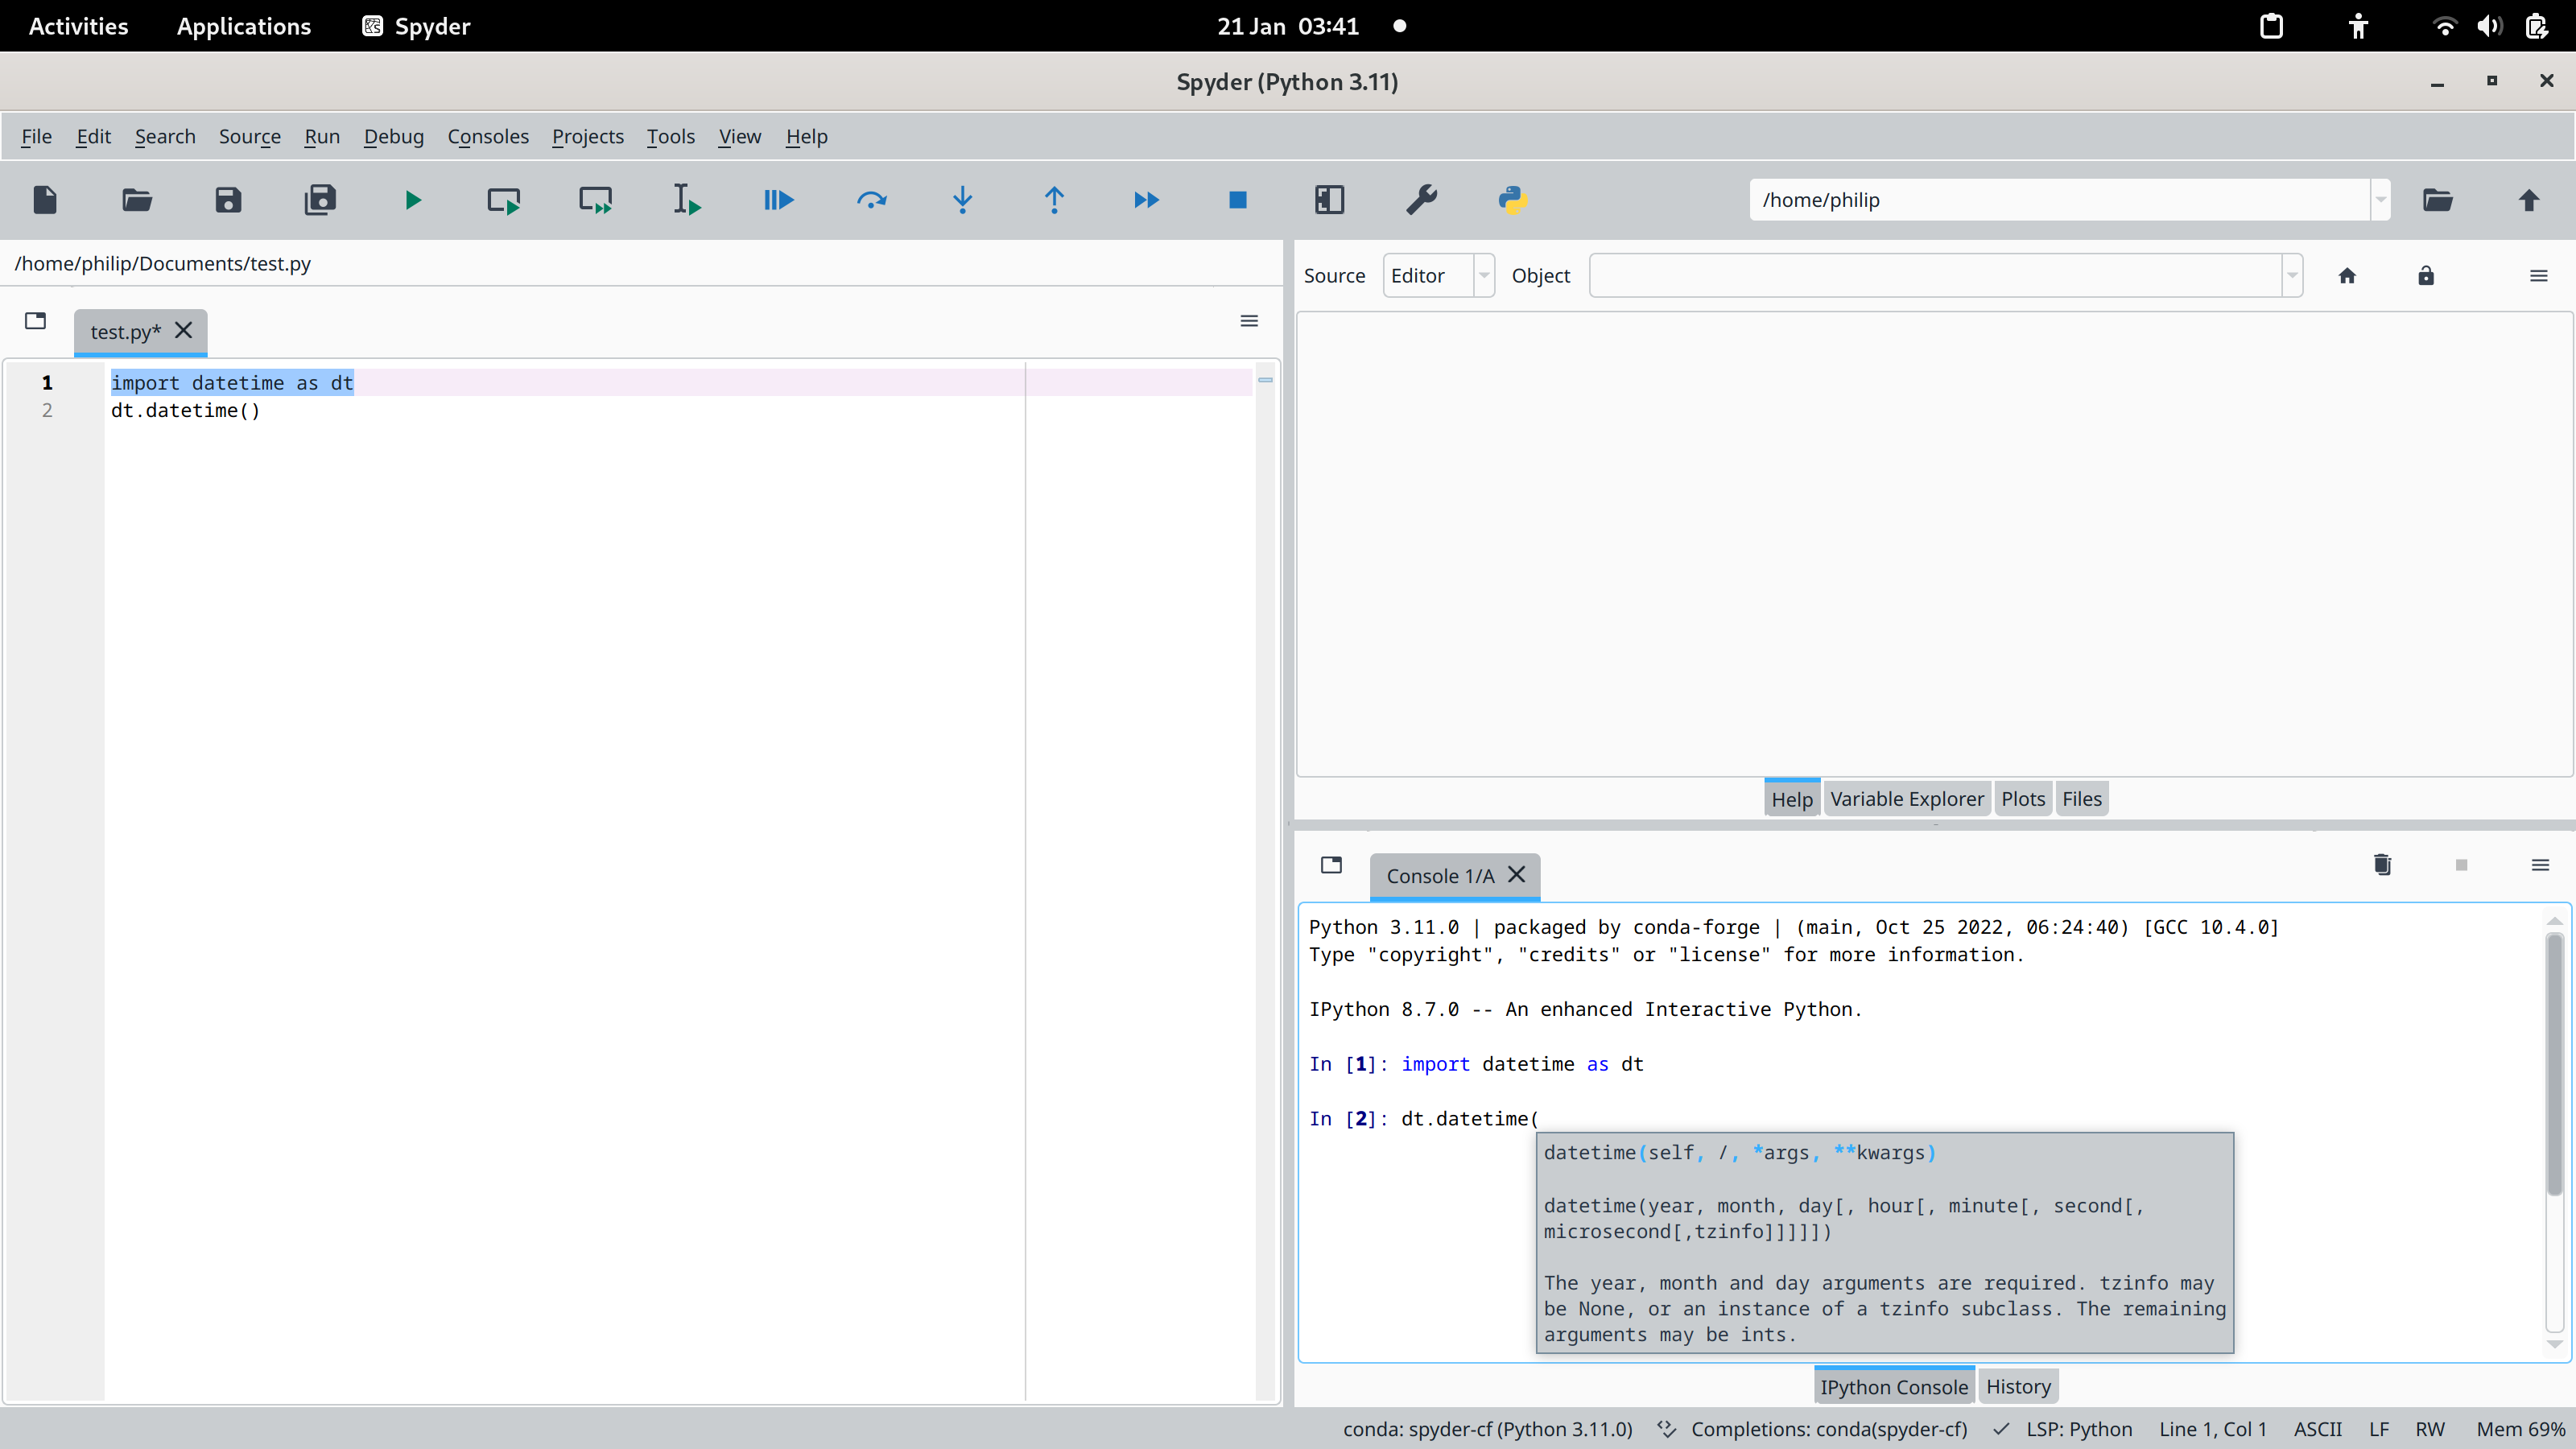
Task: Click the Save all files icon
Action: (x=320, y=200)
